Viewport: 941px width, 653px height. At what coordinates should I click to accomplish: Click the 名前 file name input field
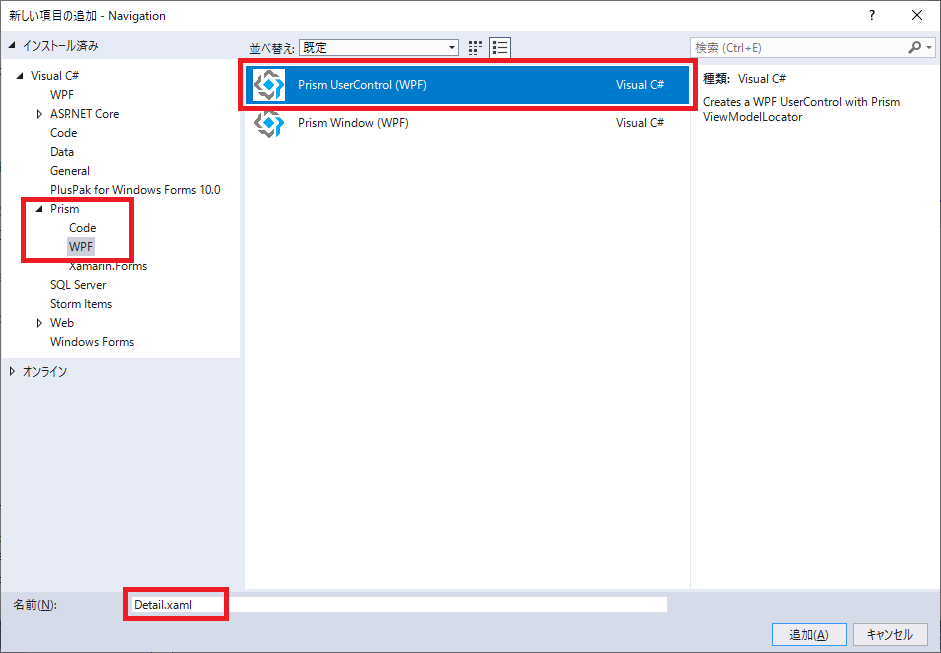[x=398, y=604]
